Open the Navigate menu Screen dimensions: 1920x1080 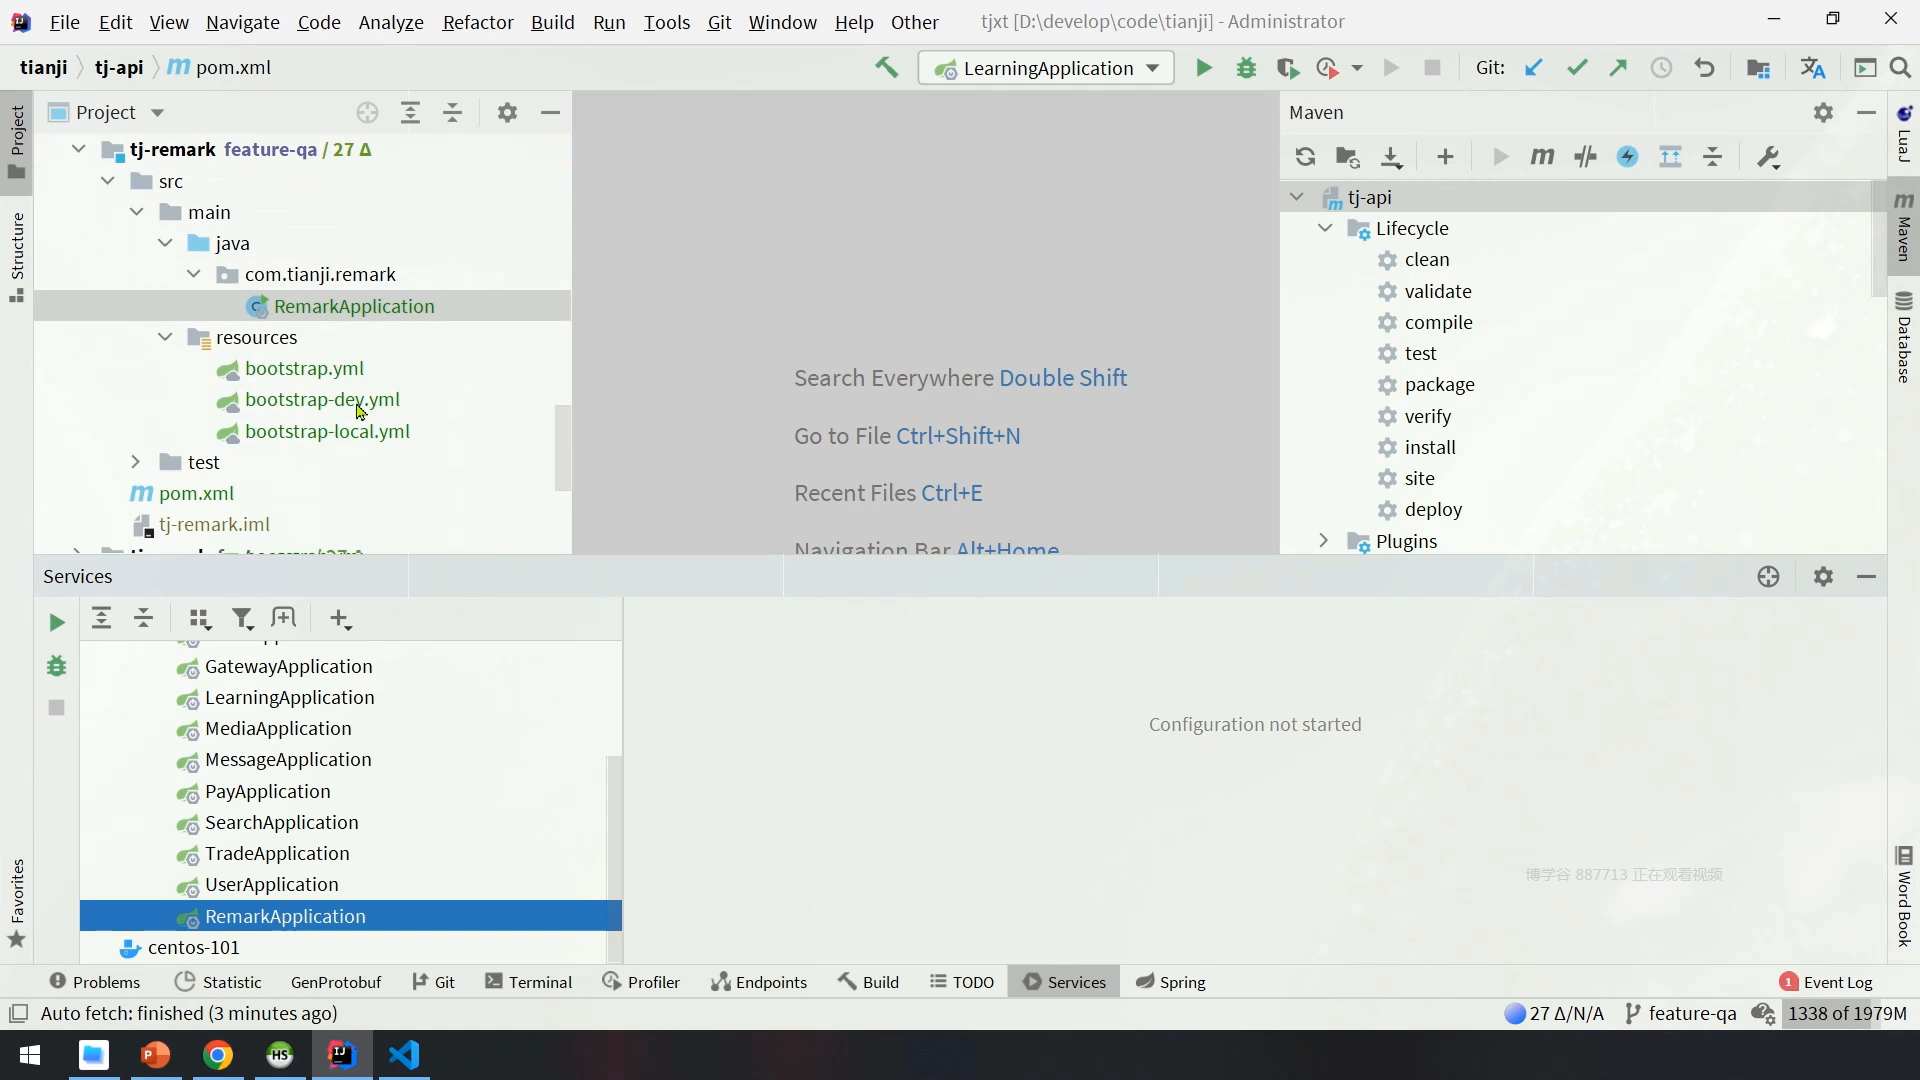[x=242, y=22]
